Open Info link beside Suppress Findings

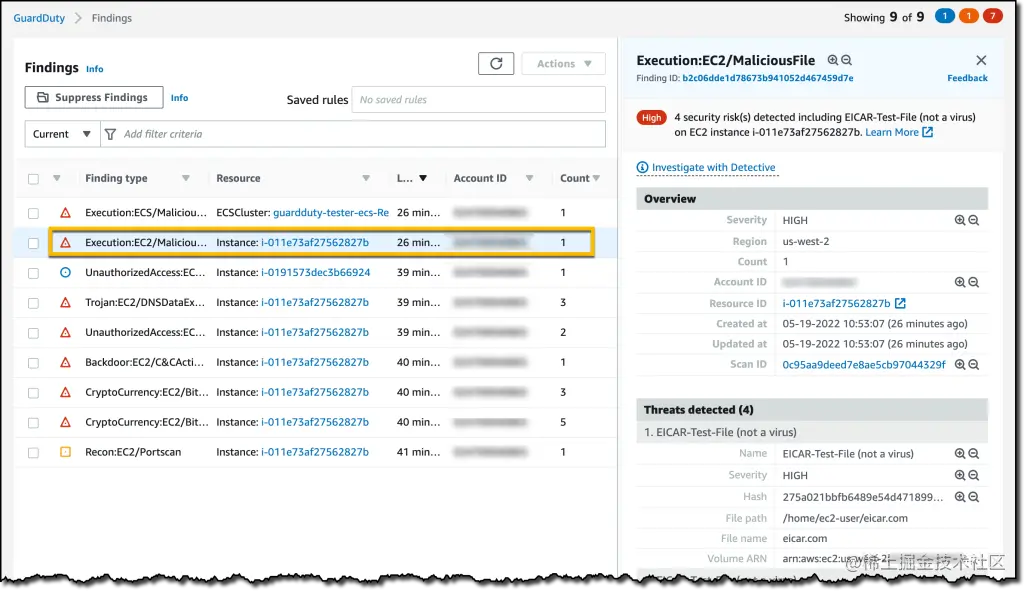coord(180,97)
